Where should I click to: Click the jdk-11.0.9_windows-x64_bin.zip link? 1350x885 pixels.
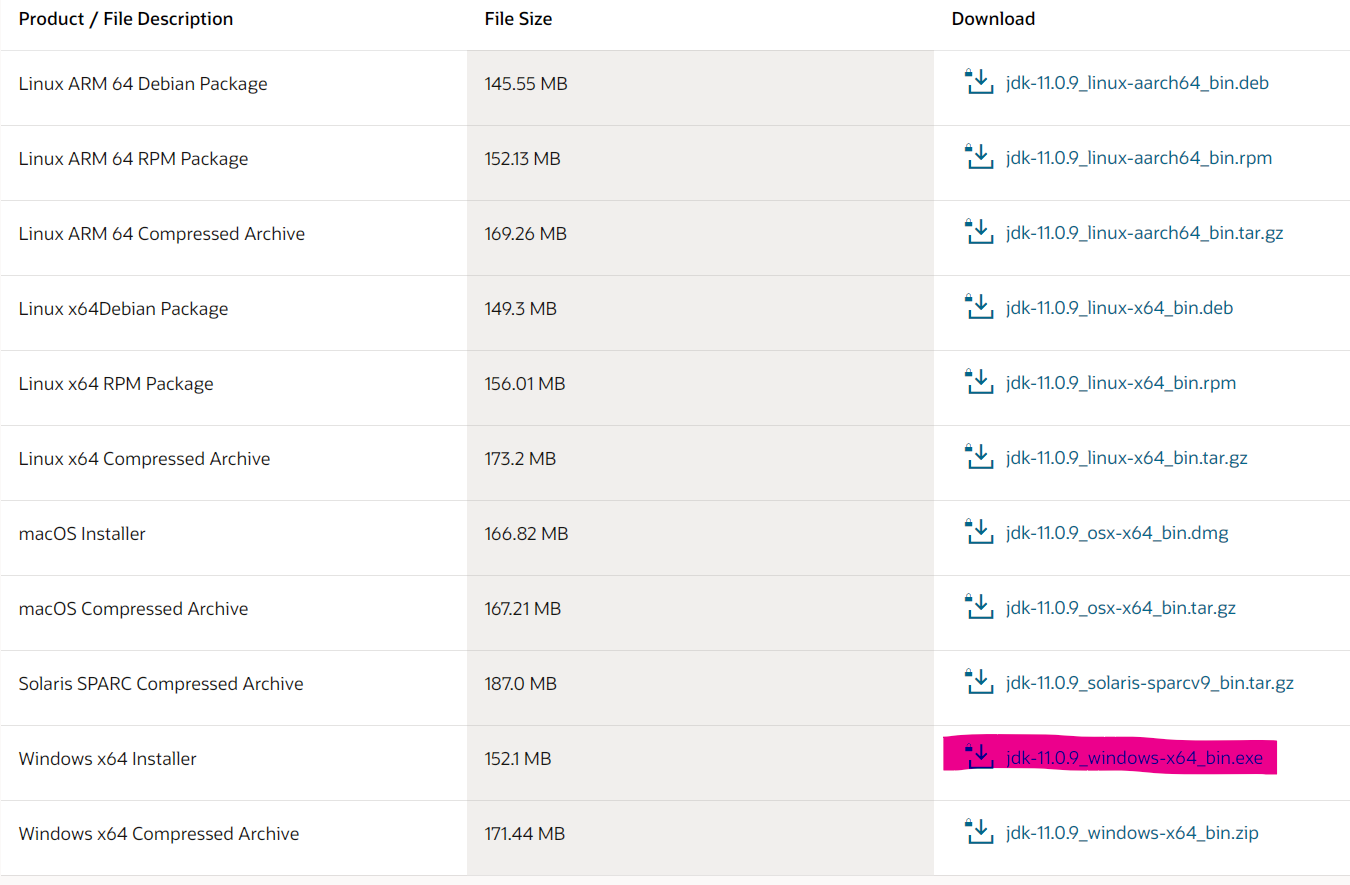pos(1132,833)
